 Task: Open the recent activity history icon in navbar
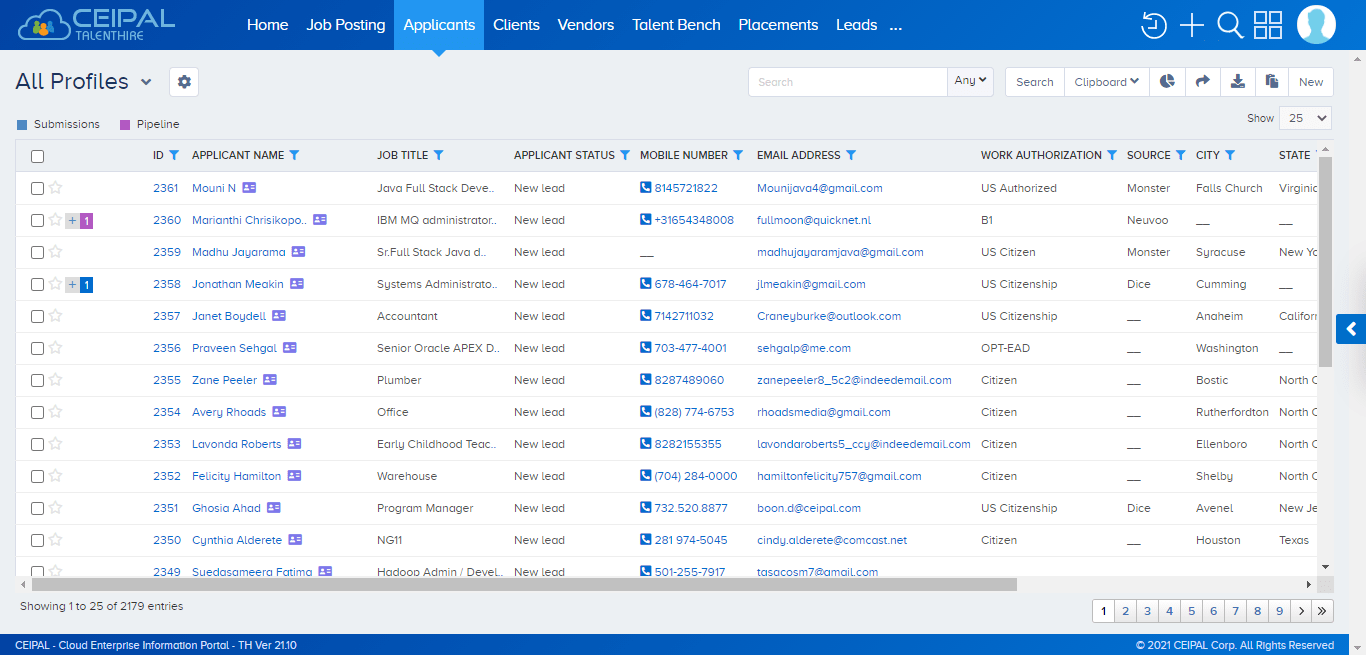coord(1153,25)
